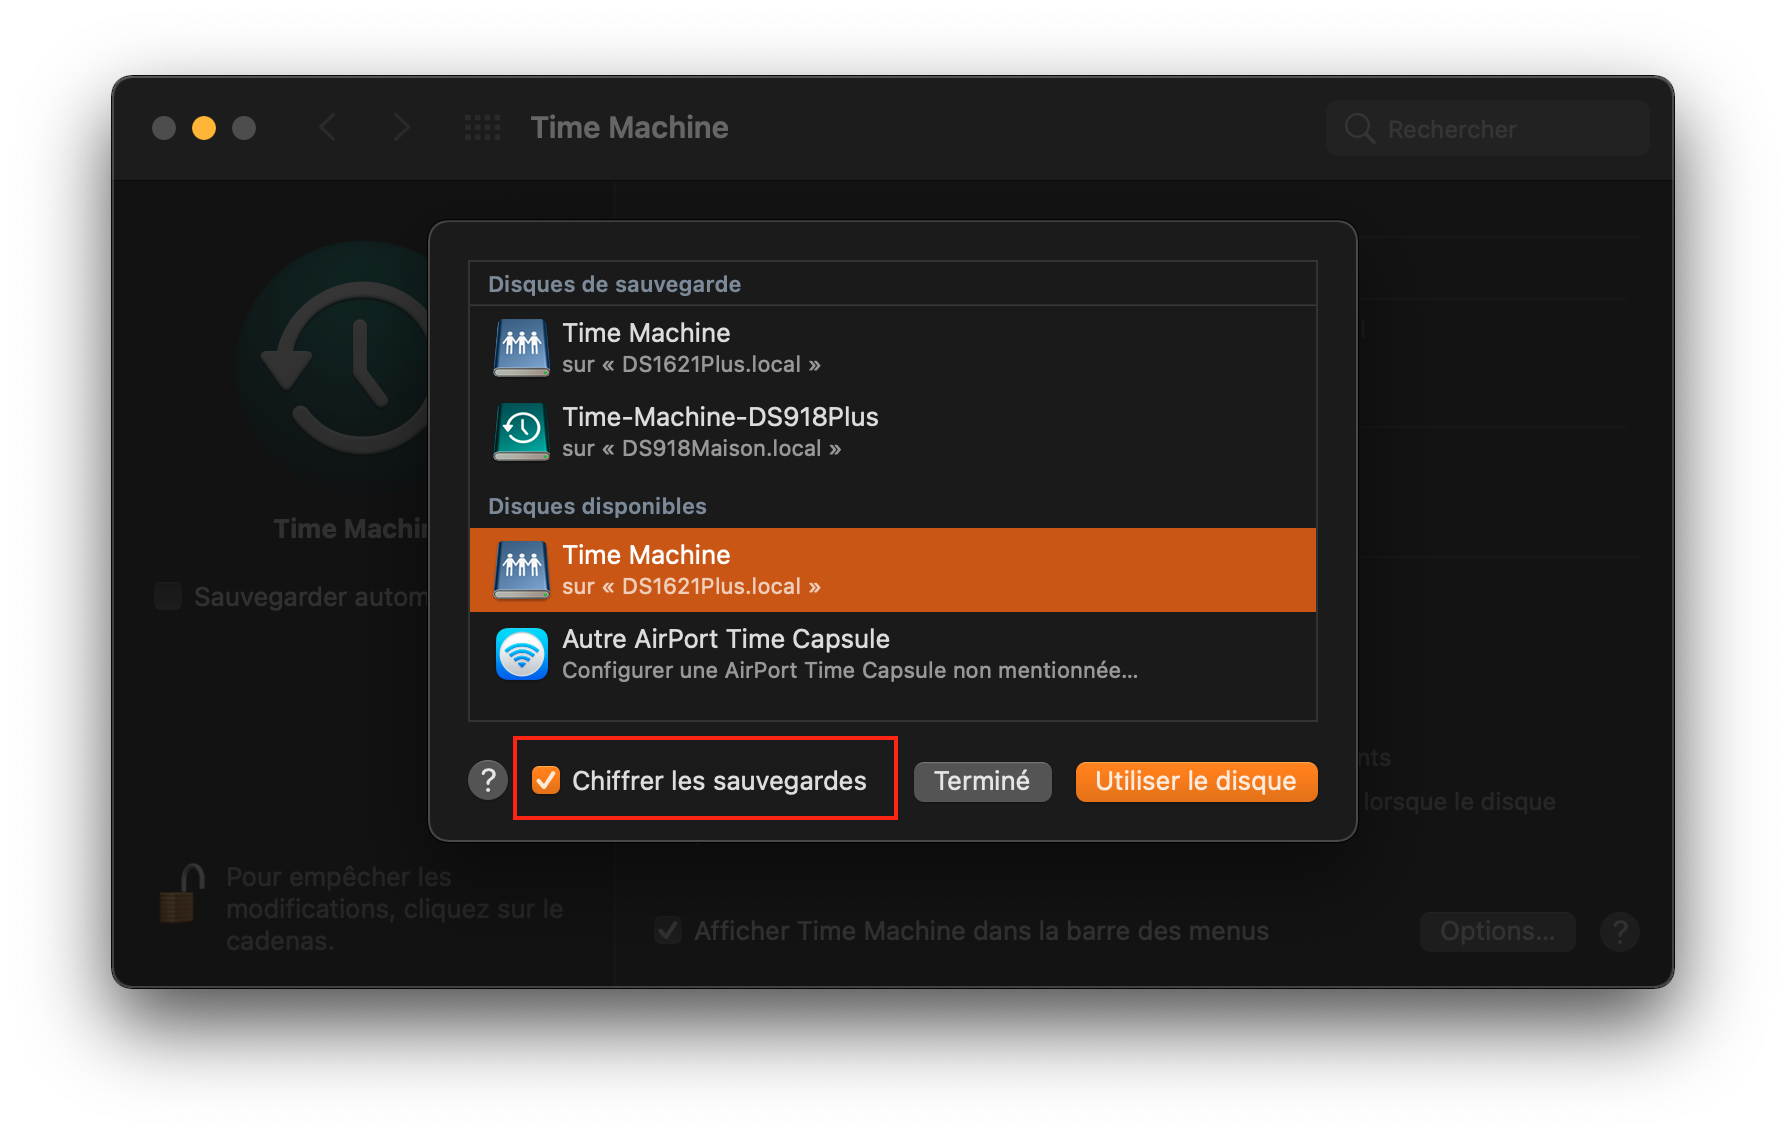Viewport: 1786px width, 1136px height.
Task: Toggle the Chiffrer les sauvegardes checkbox
Action: pos(546,780)
